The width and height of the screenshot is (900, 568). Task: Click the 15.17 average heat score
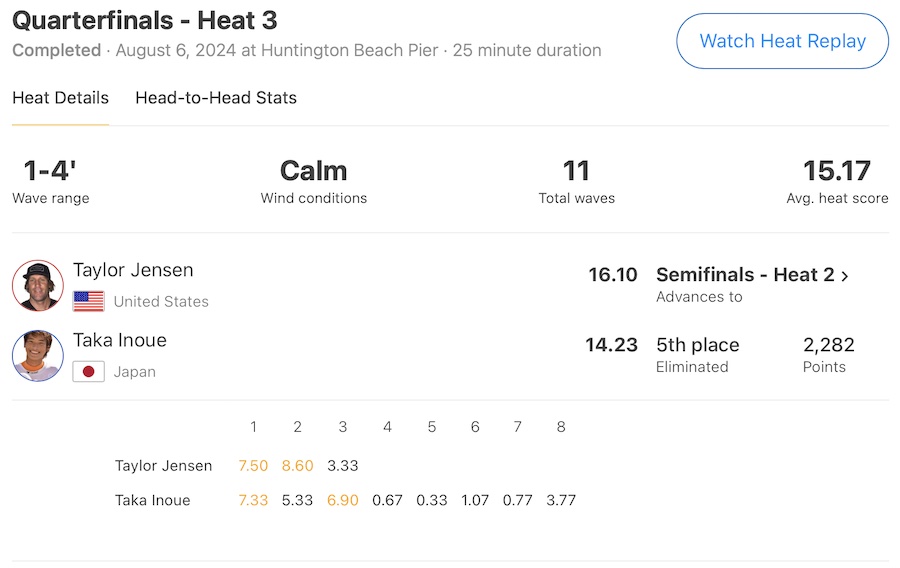[x=837, y=171]
